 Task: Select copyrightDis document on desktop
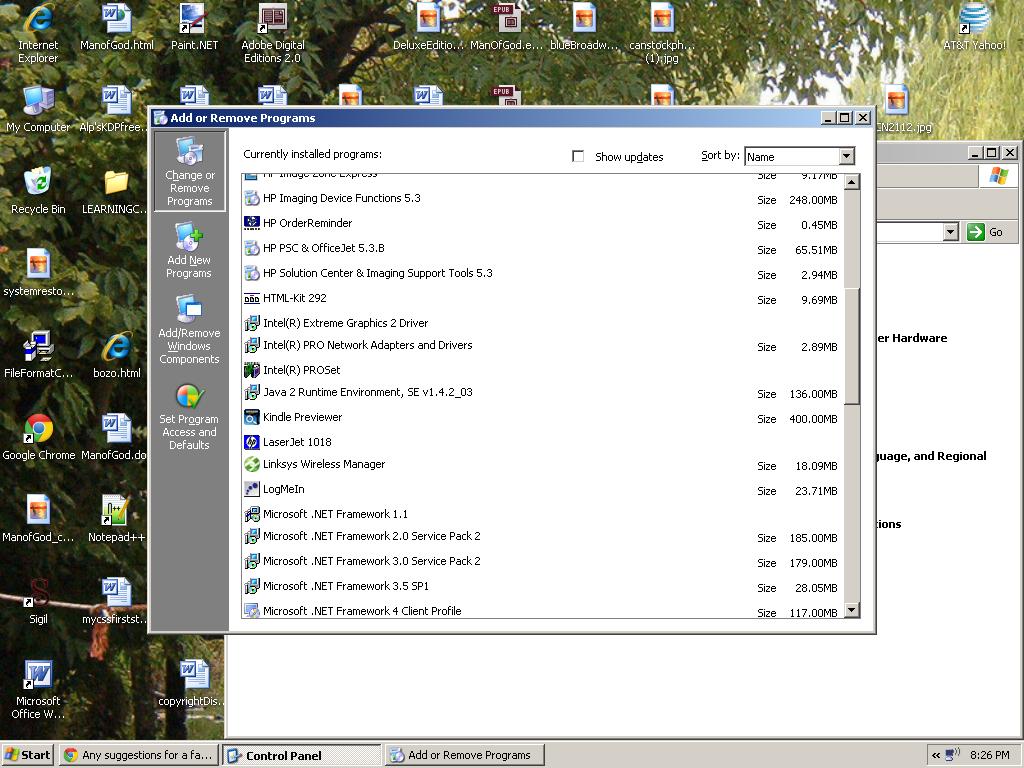pyautogui.click(x=193, y=683)
